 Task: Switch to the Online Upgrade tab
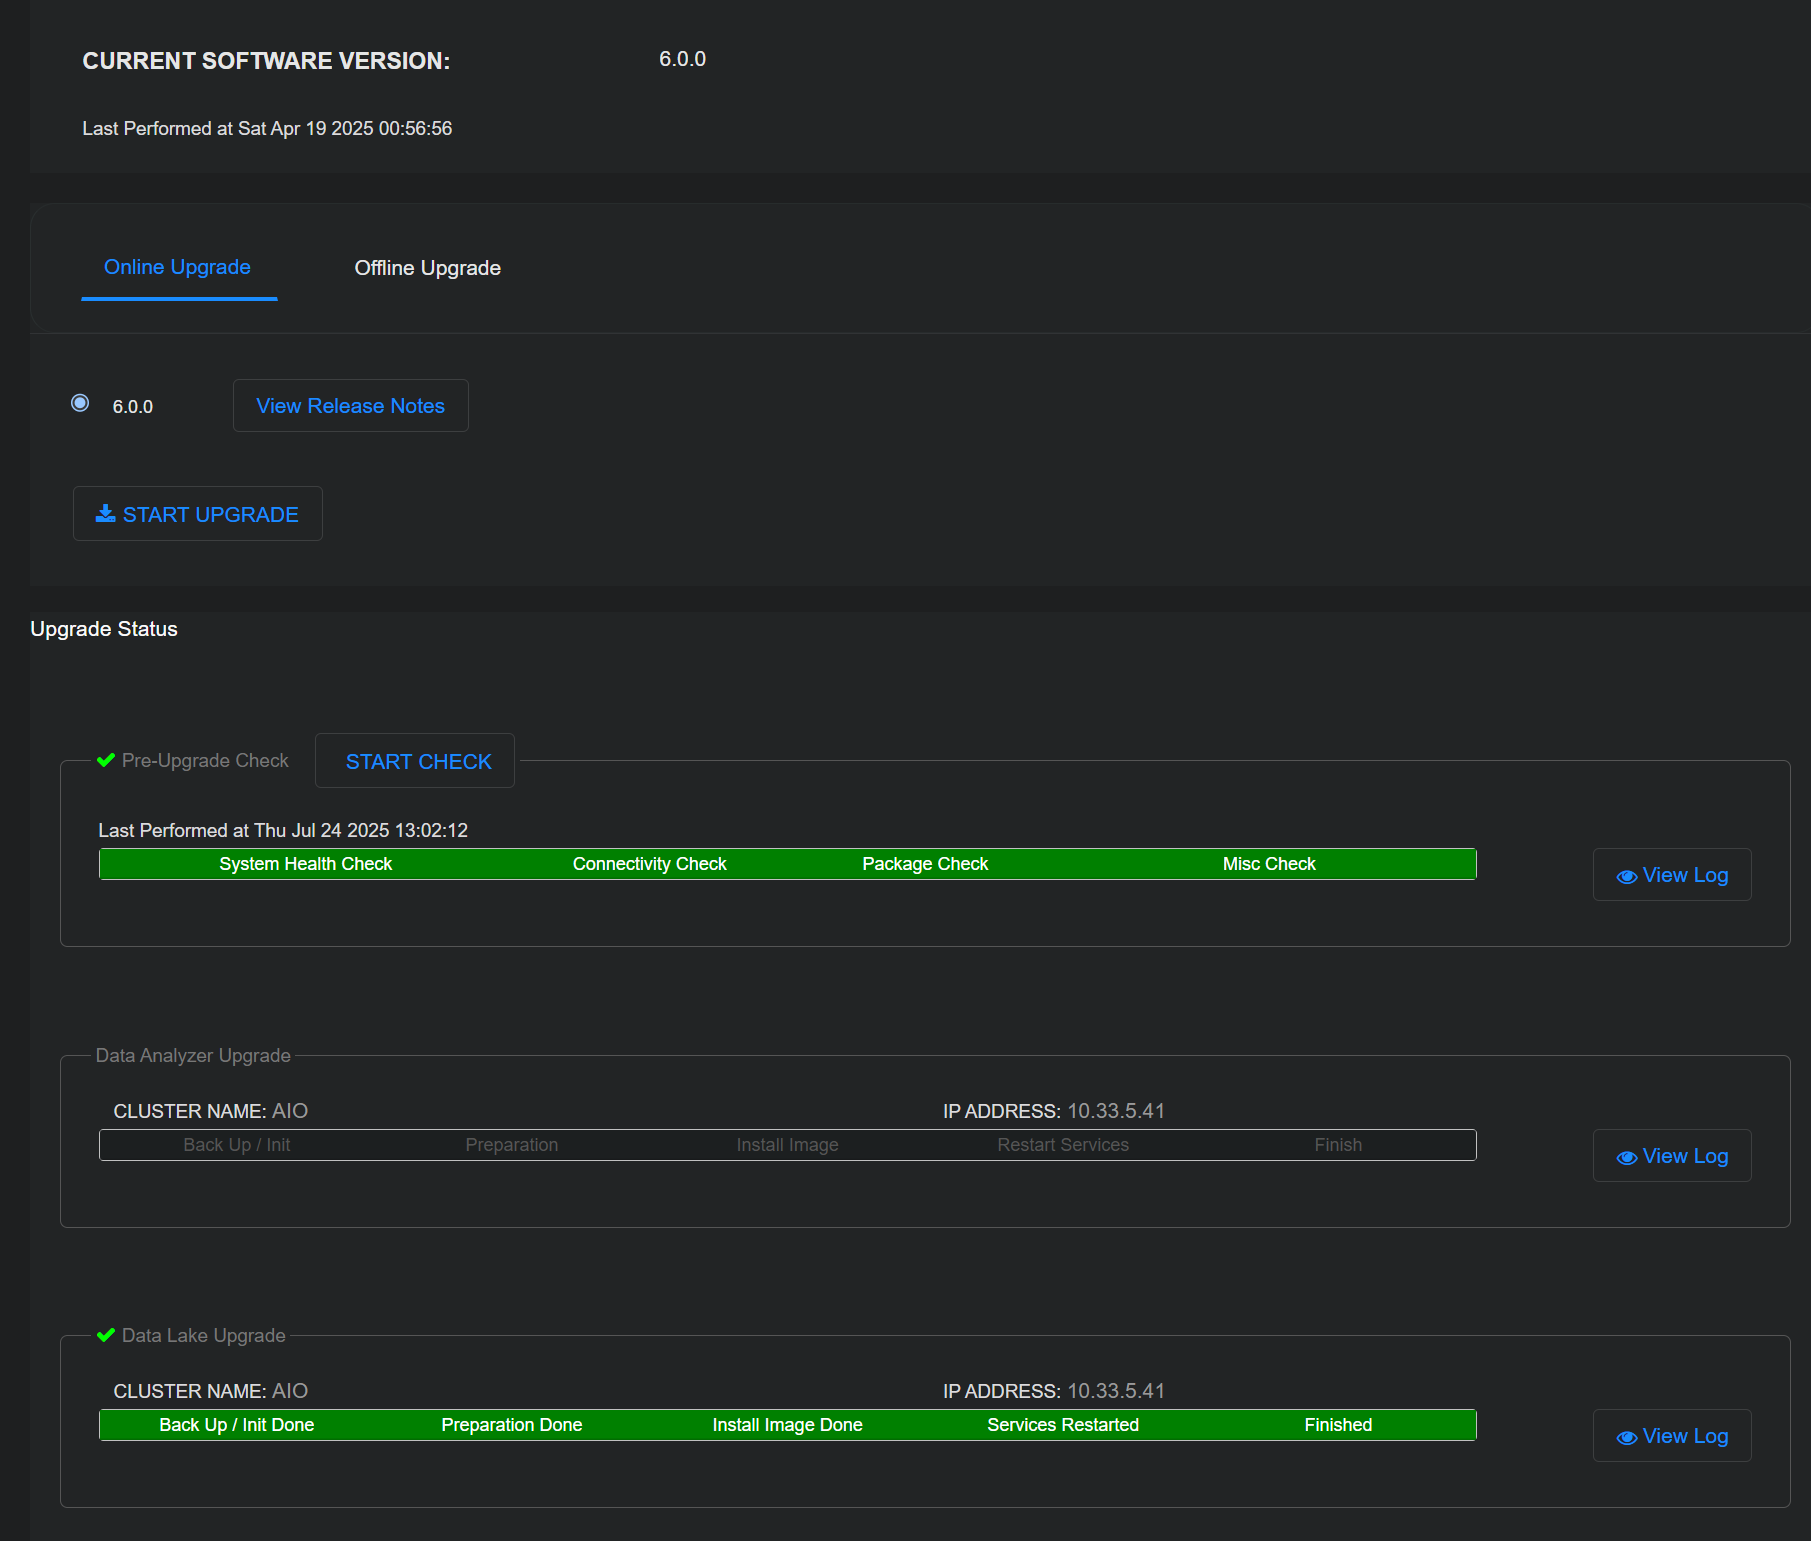[177, 267]
